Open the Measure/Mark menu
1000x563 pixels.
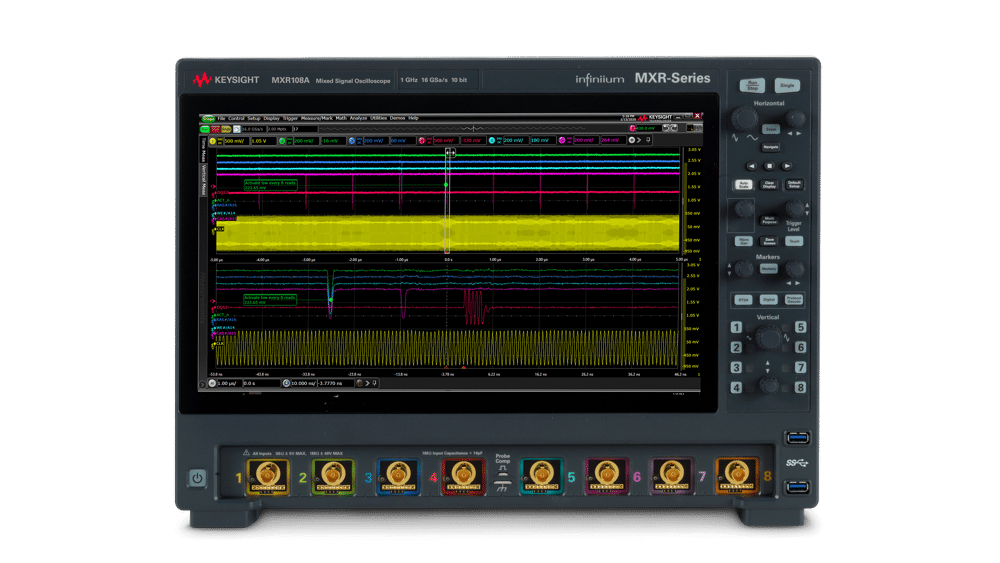(316, 118)
